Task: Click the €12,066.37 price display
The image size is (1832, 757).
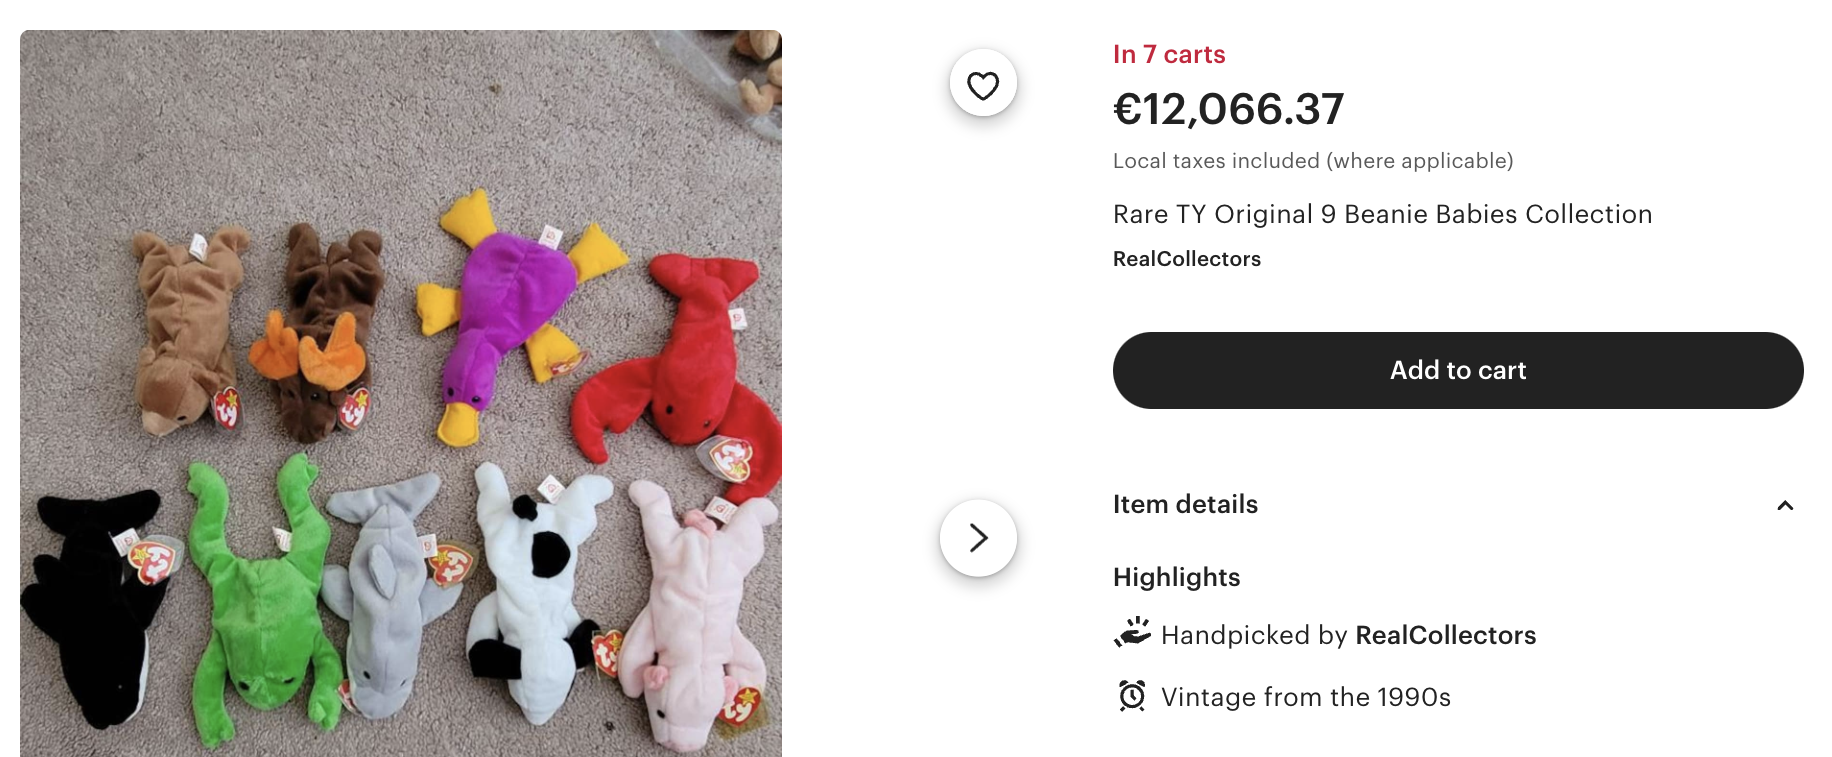Action: (1228, 110)
